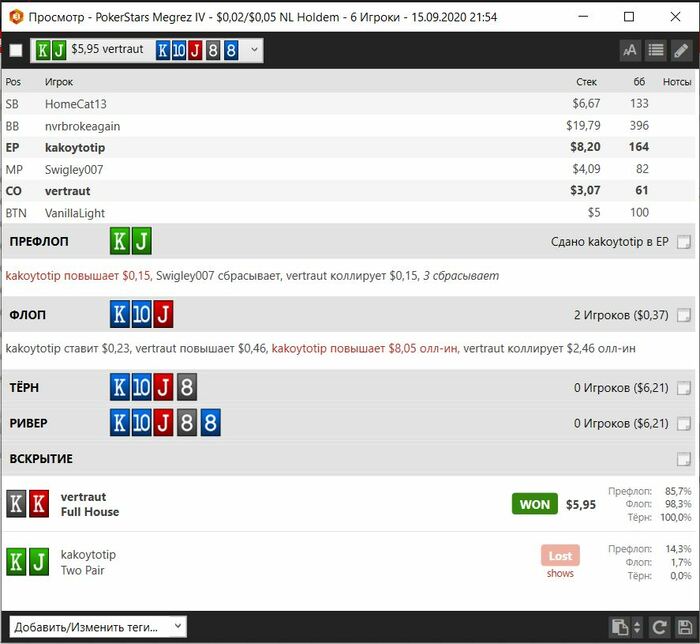Click the font size toggle icon

coord(630,50)
